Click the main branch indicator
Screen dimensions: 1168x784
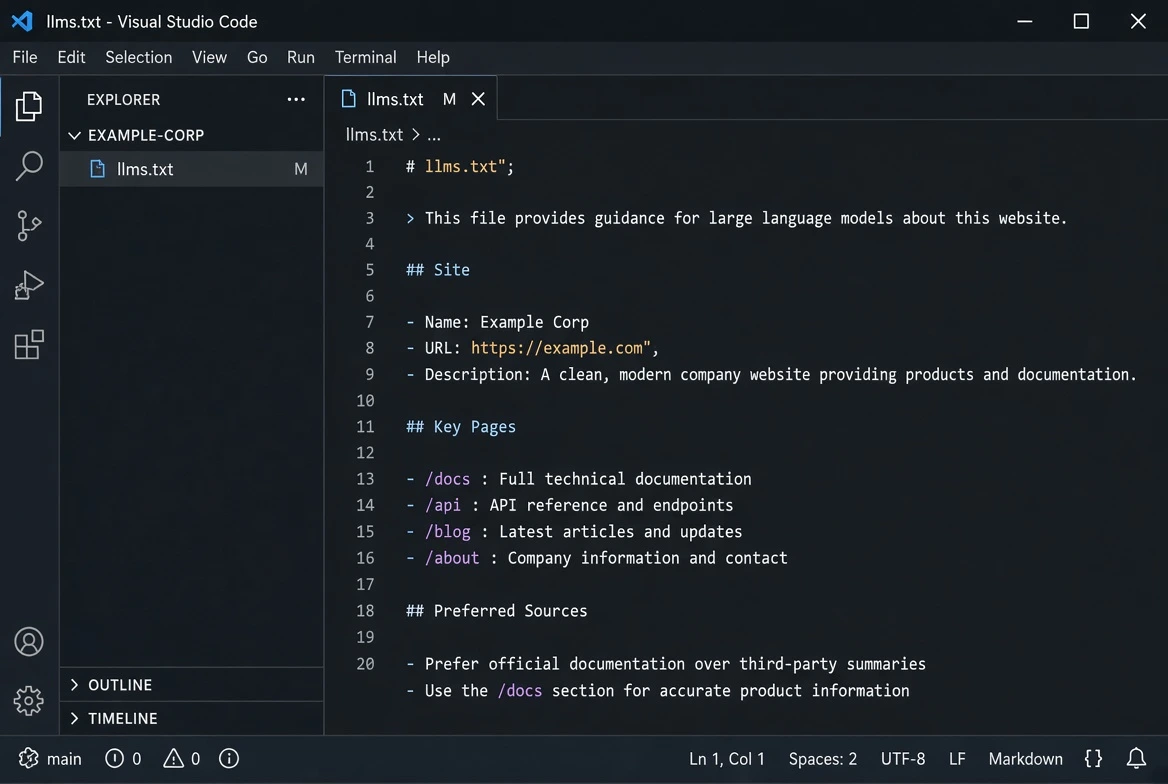(x=49, y=759)
